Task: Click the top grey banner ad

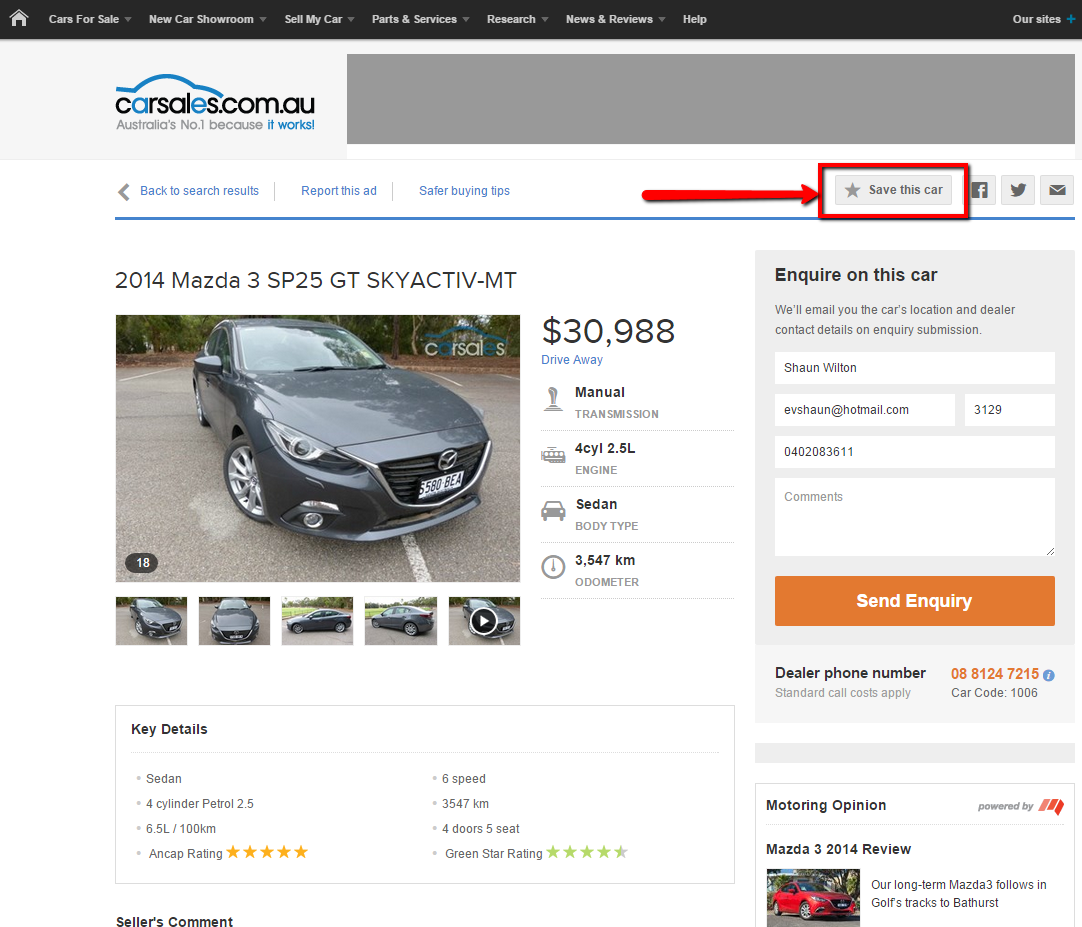Action: point(711,99)
